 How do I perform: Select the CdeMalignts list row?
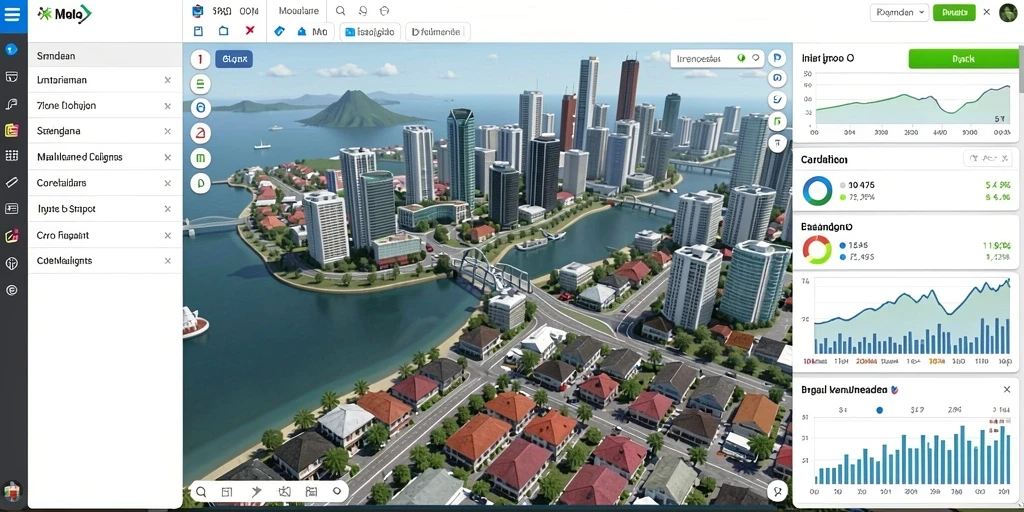pyautogui.click(x=104, y=261)
